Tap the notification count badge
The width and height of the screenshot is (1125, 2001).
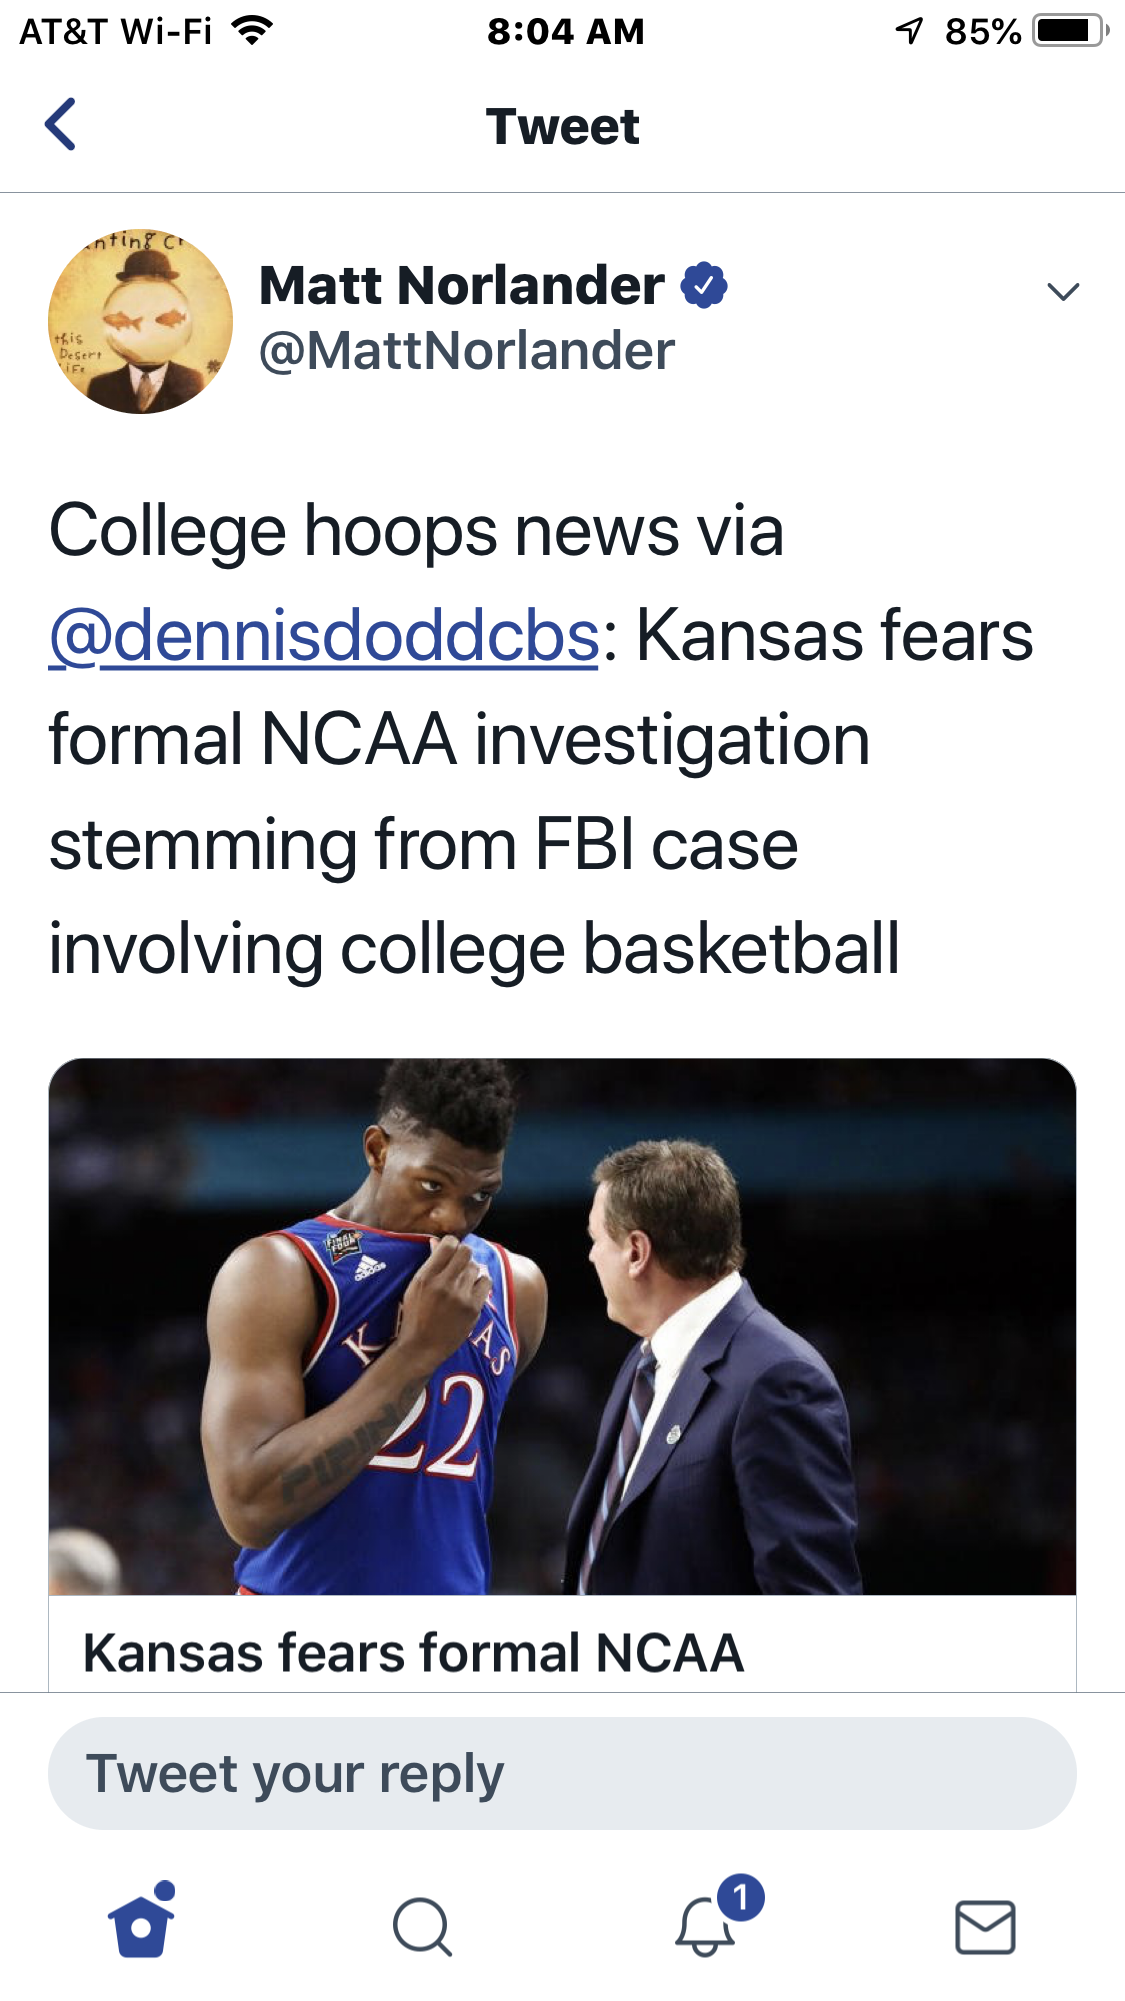[x=740, y=1896]
